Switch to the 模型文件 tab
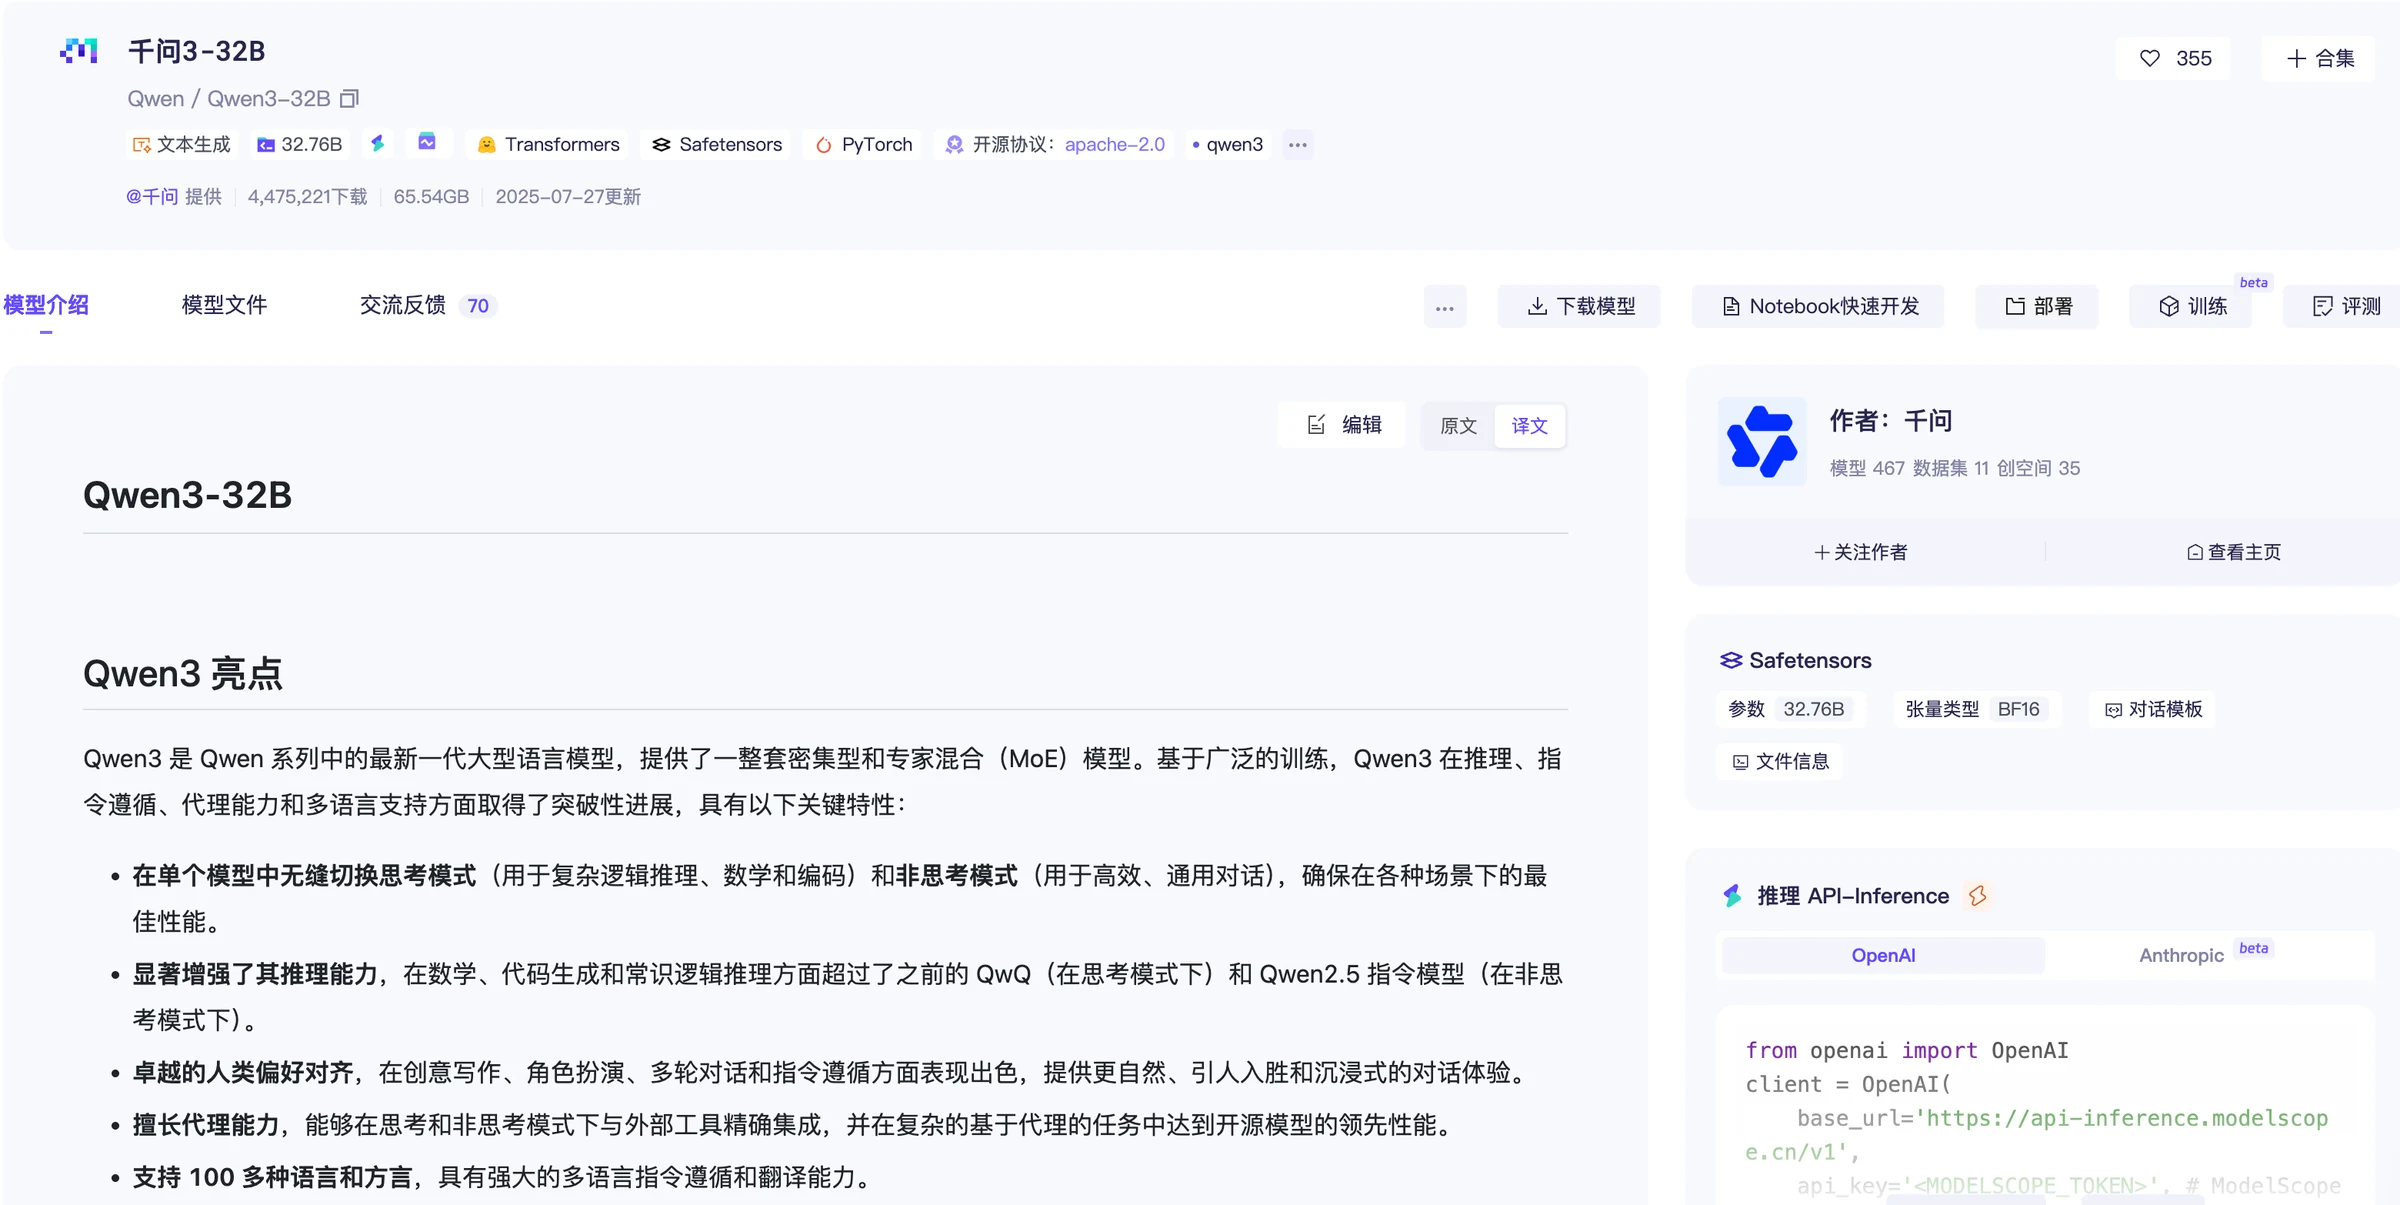 [x=224, y=305]
